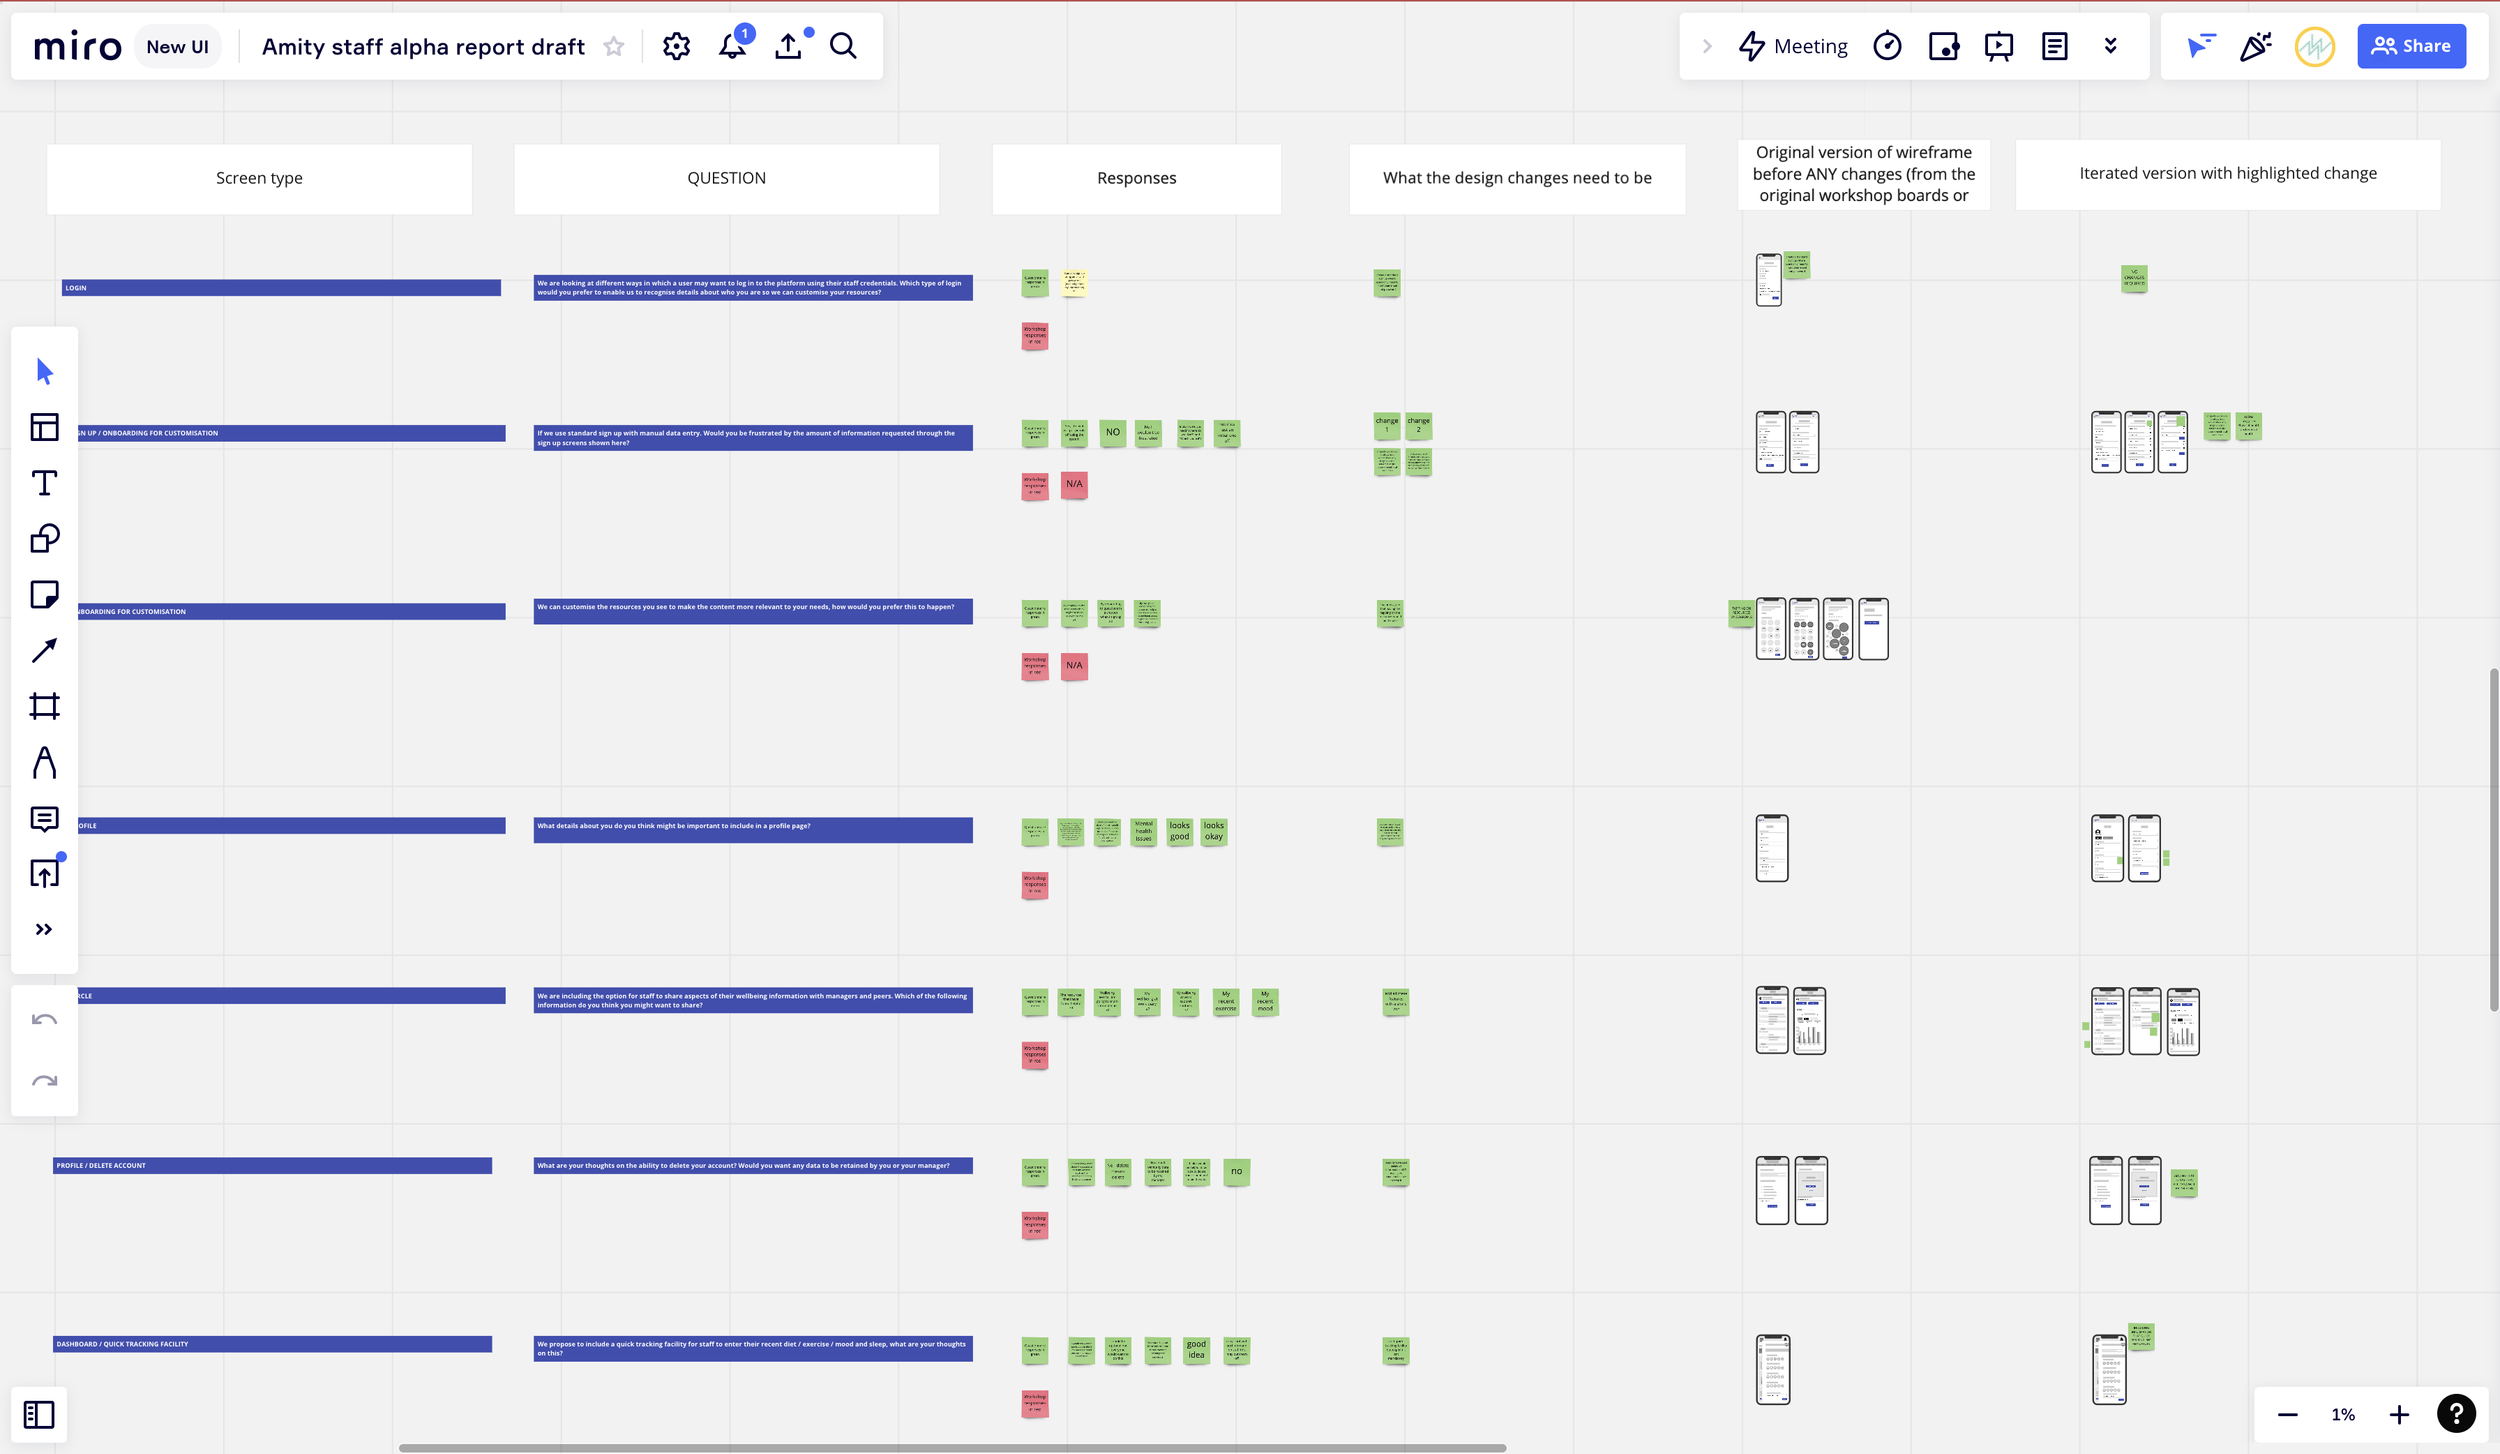This screenshot has height=1454, width=2500.
Task: Toggle collaborators' cursors visibility
Action: [2200, 46]
